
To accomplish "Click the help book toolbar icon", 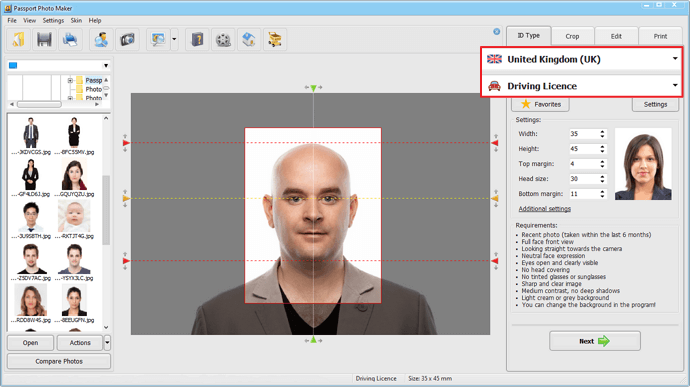I will tap(197, 40).
